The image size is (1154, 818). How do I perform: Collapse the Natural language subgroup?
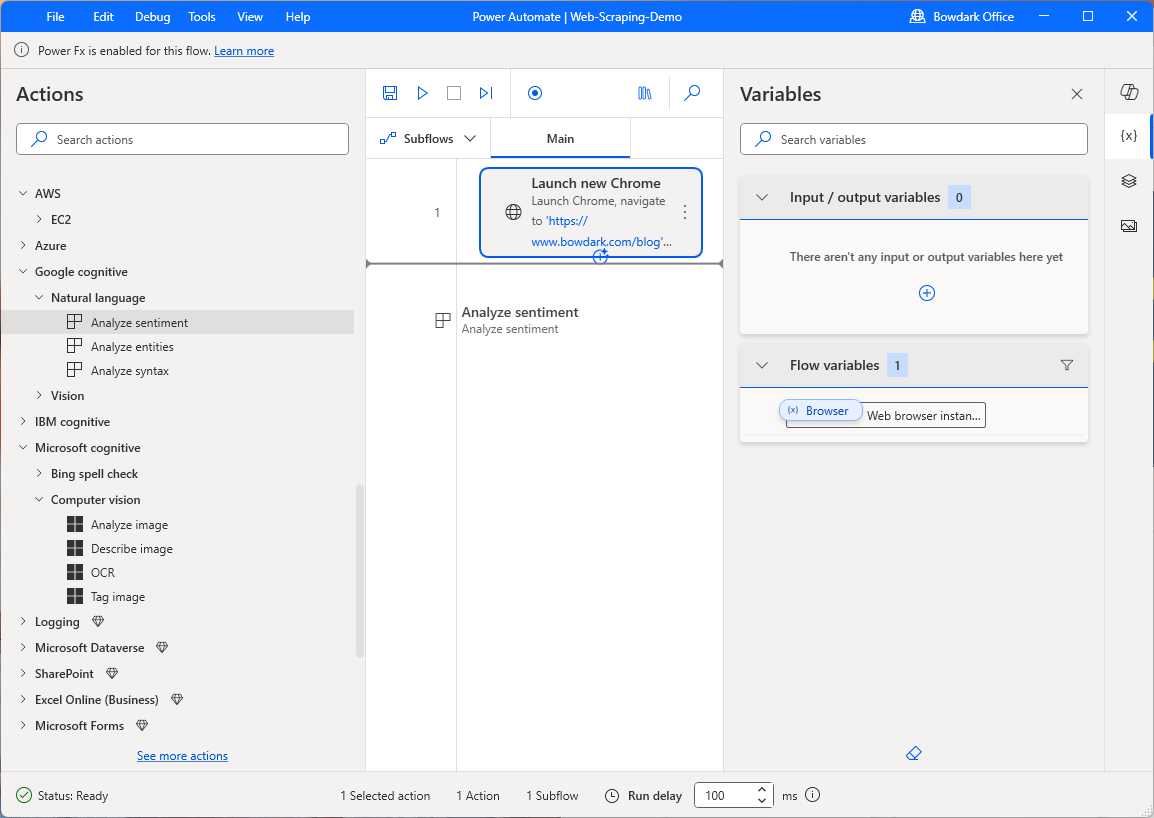[39, 297]
